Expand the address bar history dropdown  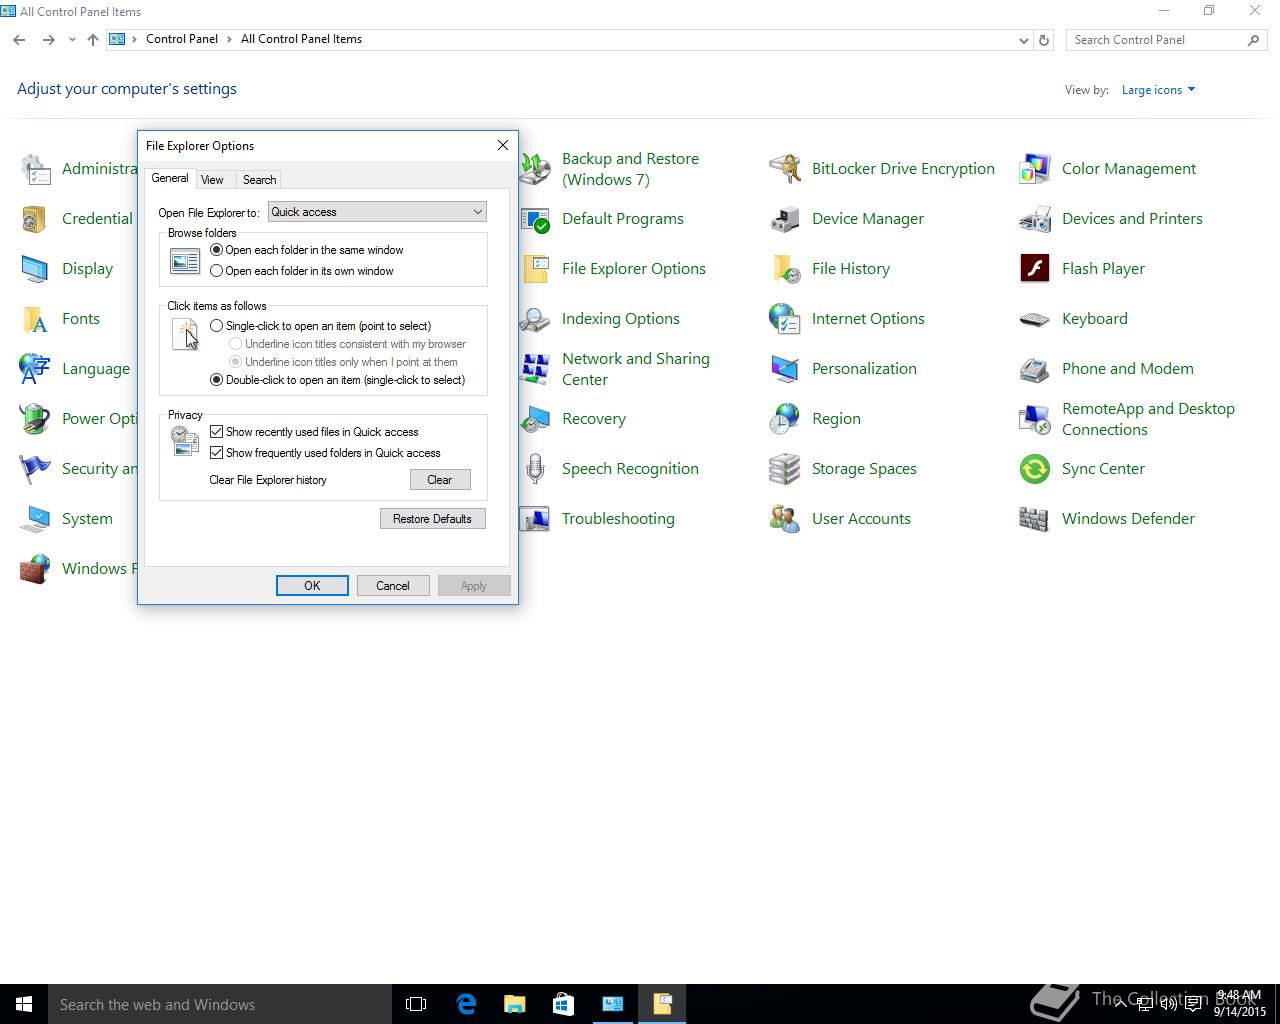tap(1023, 40)
